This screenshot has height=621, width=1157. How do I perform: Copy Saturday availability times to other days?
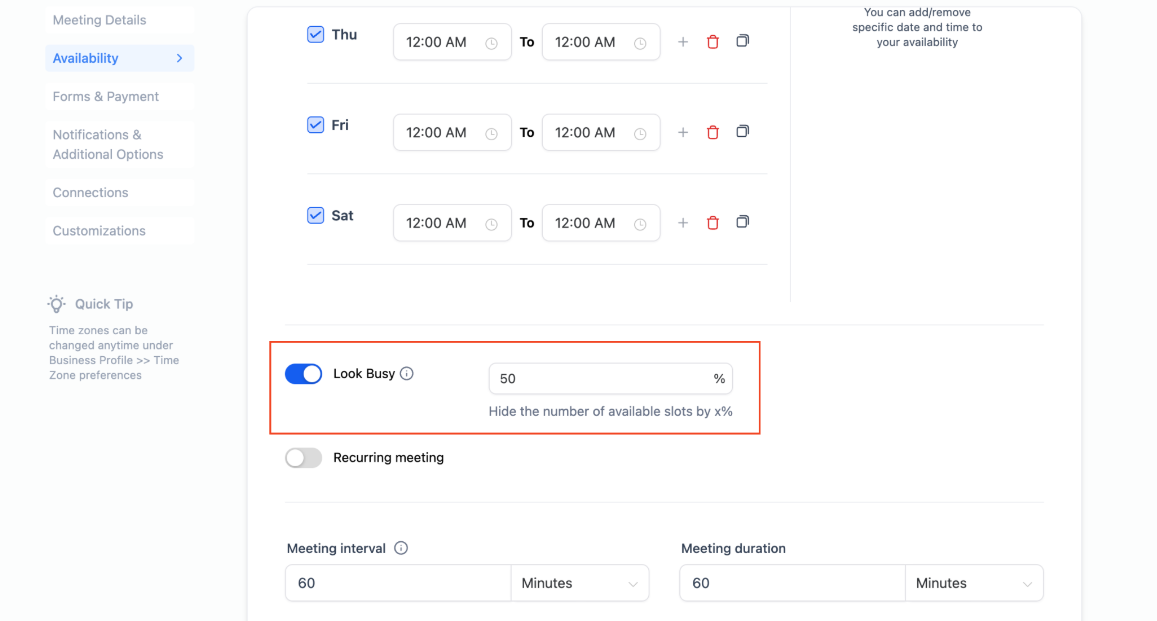(x=742, y=222)
